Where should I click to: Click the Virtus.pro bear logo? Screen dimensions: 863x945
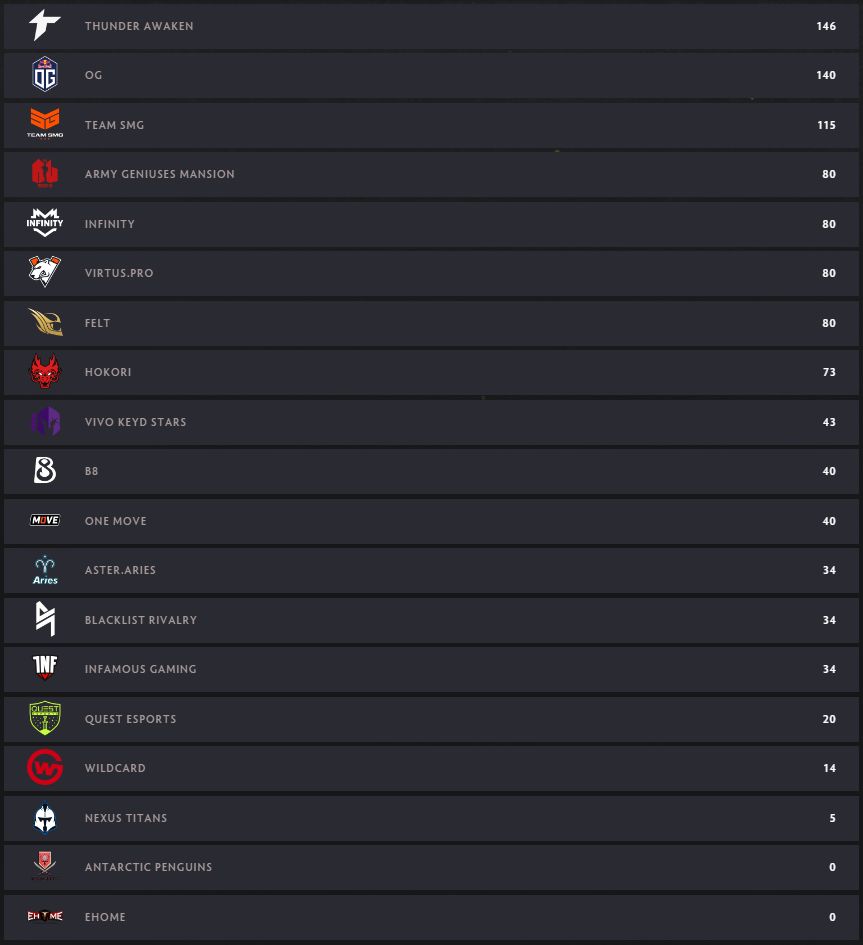[44, 273]
